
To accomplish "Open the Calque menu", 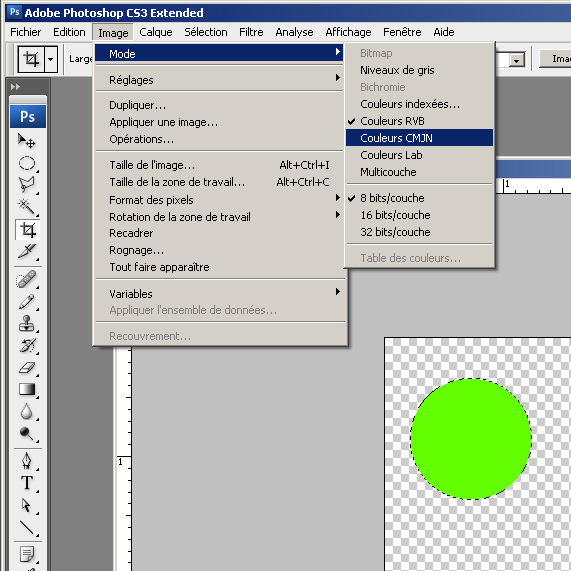I will pyautogui.click(x=155, y=32).
